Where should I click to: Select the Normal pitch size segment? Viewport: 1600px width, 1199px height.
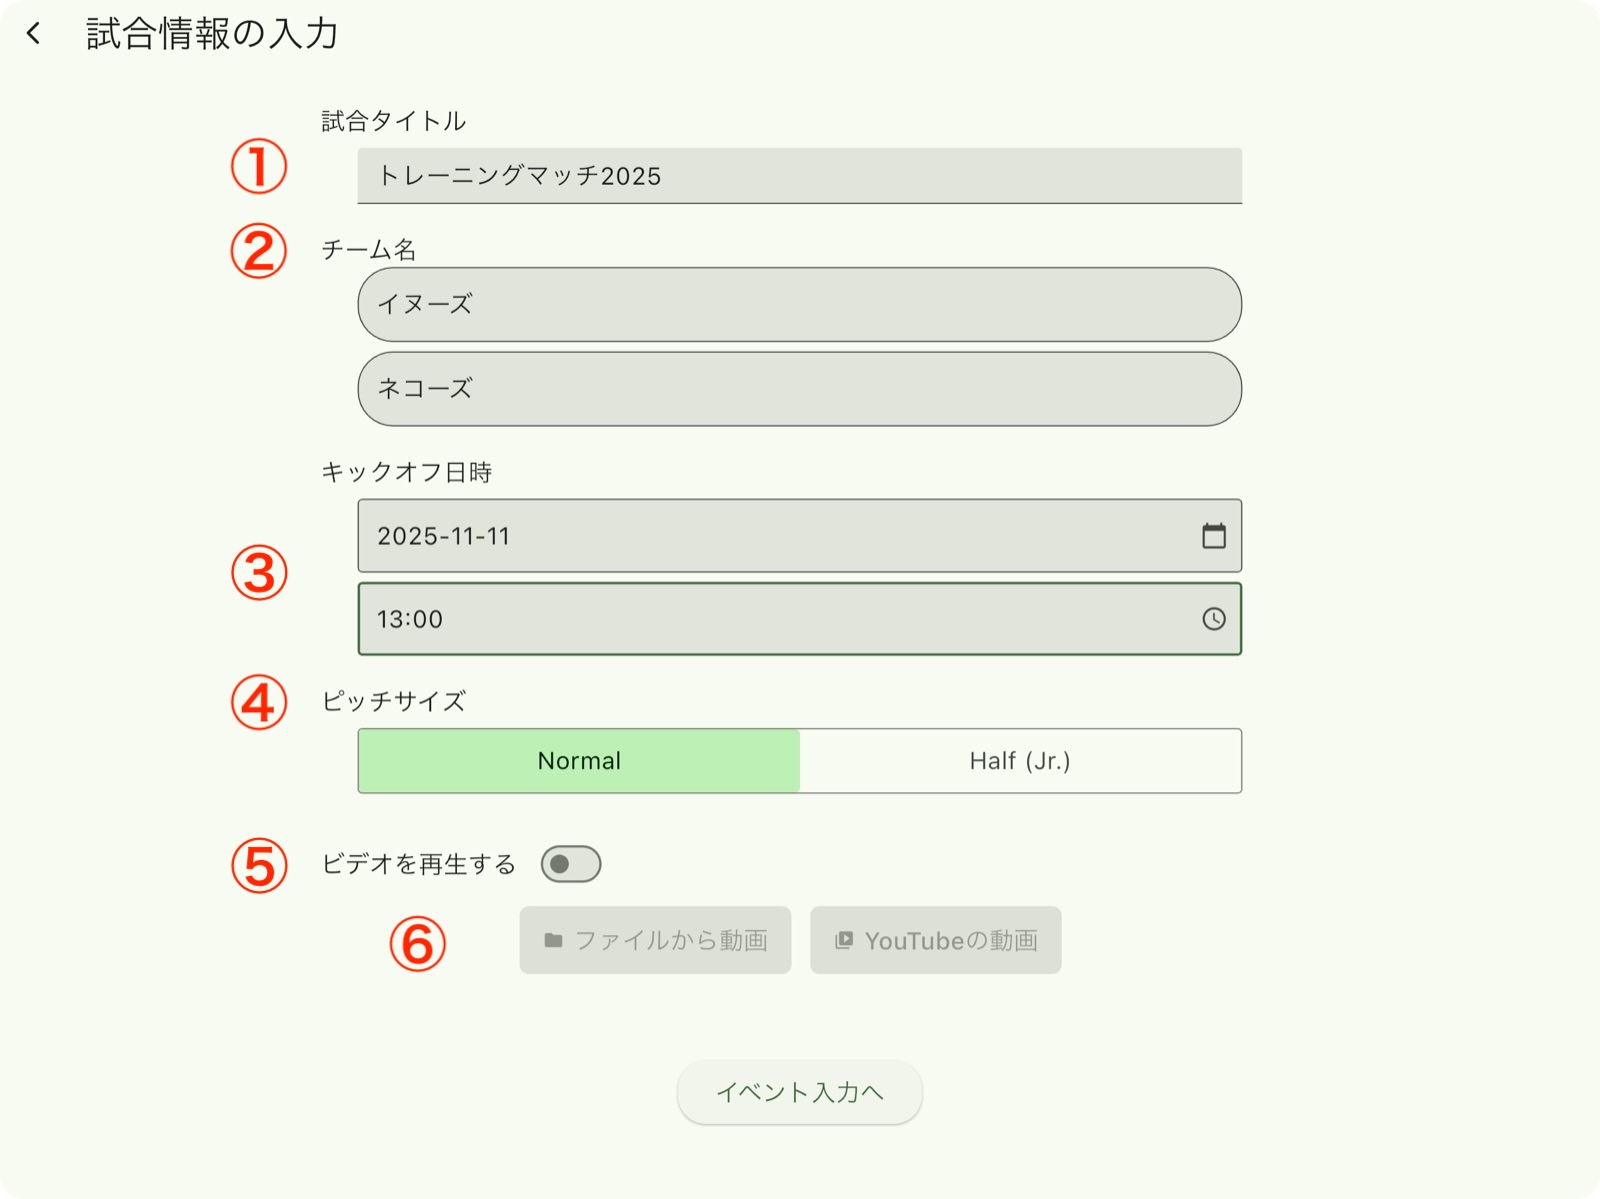[578, 760]
